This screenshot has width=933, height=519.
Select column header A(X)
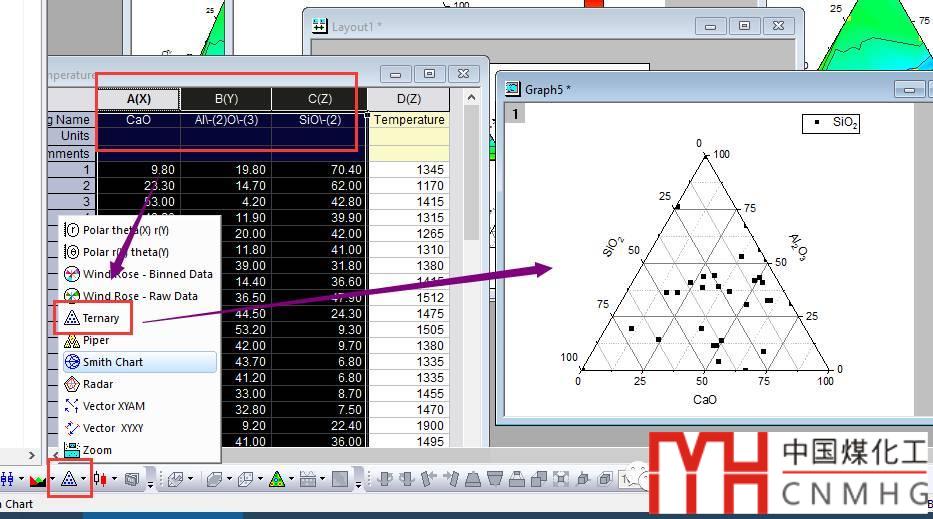coord(138,99)
